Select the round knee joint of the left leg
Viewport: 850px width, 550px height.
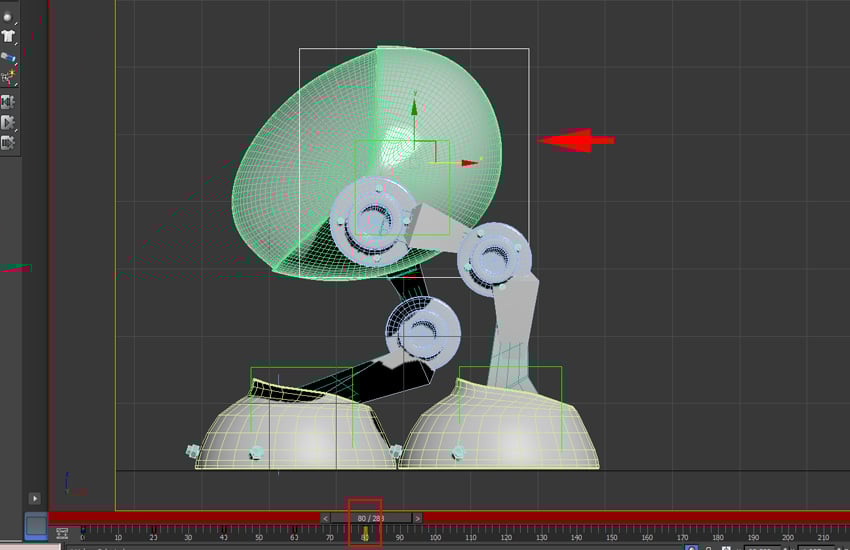[x=423, y=332]
